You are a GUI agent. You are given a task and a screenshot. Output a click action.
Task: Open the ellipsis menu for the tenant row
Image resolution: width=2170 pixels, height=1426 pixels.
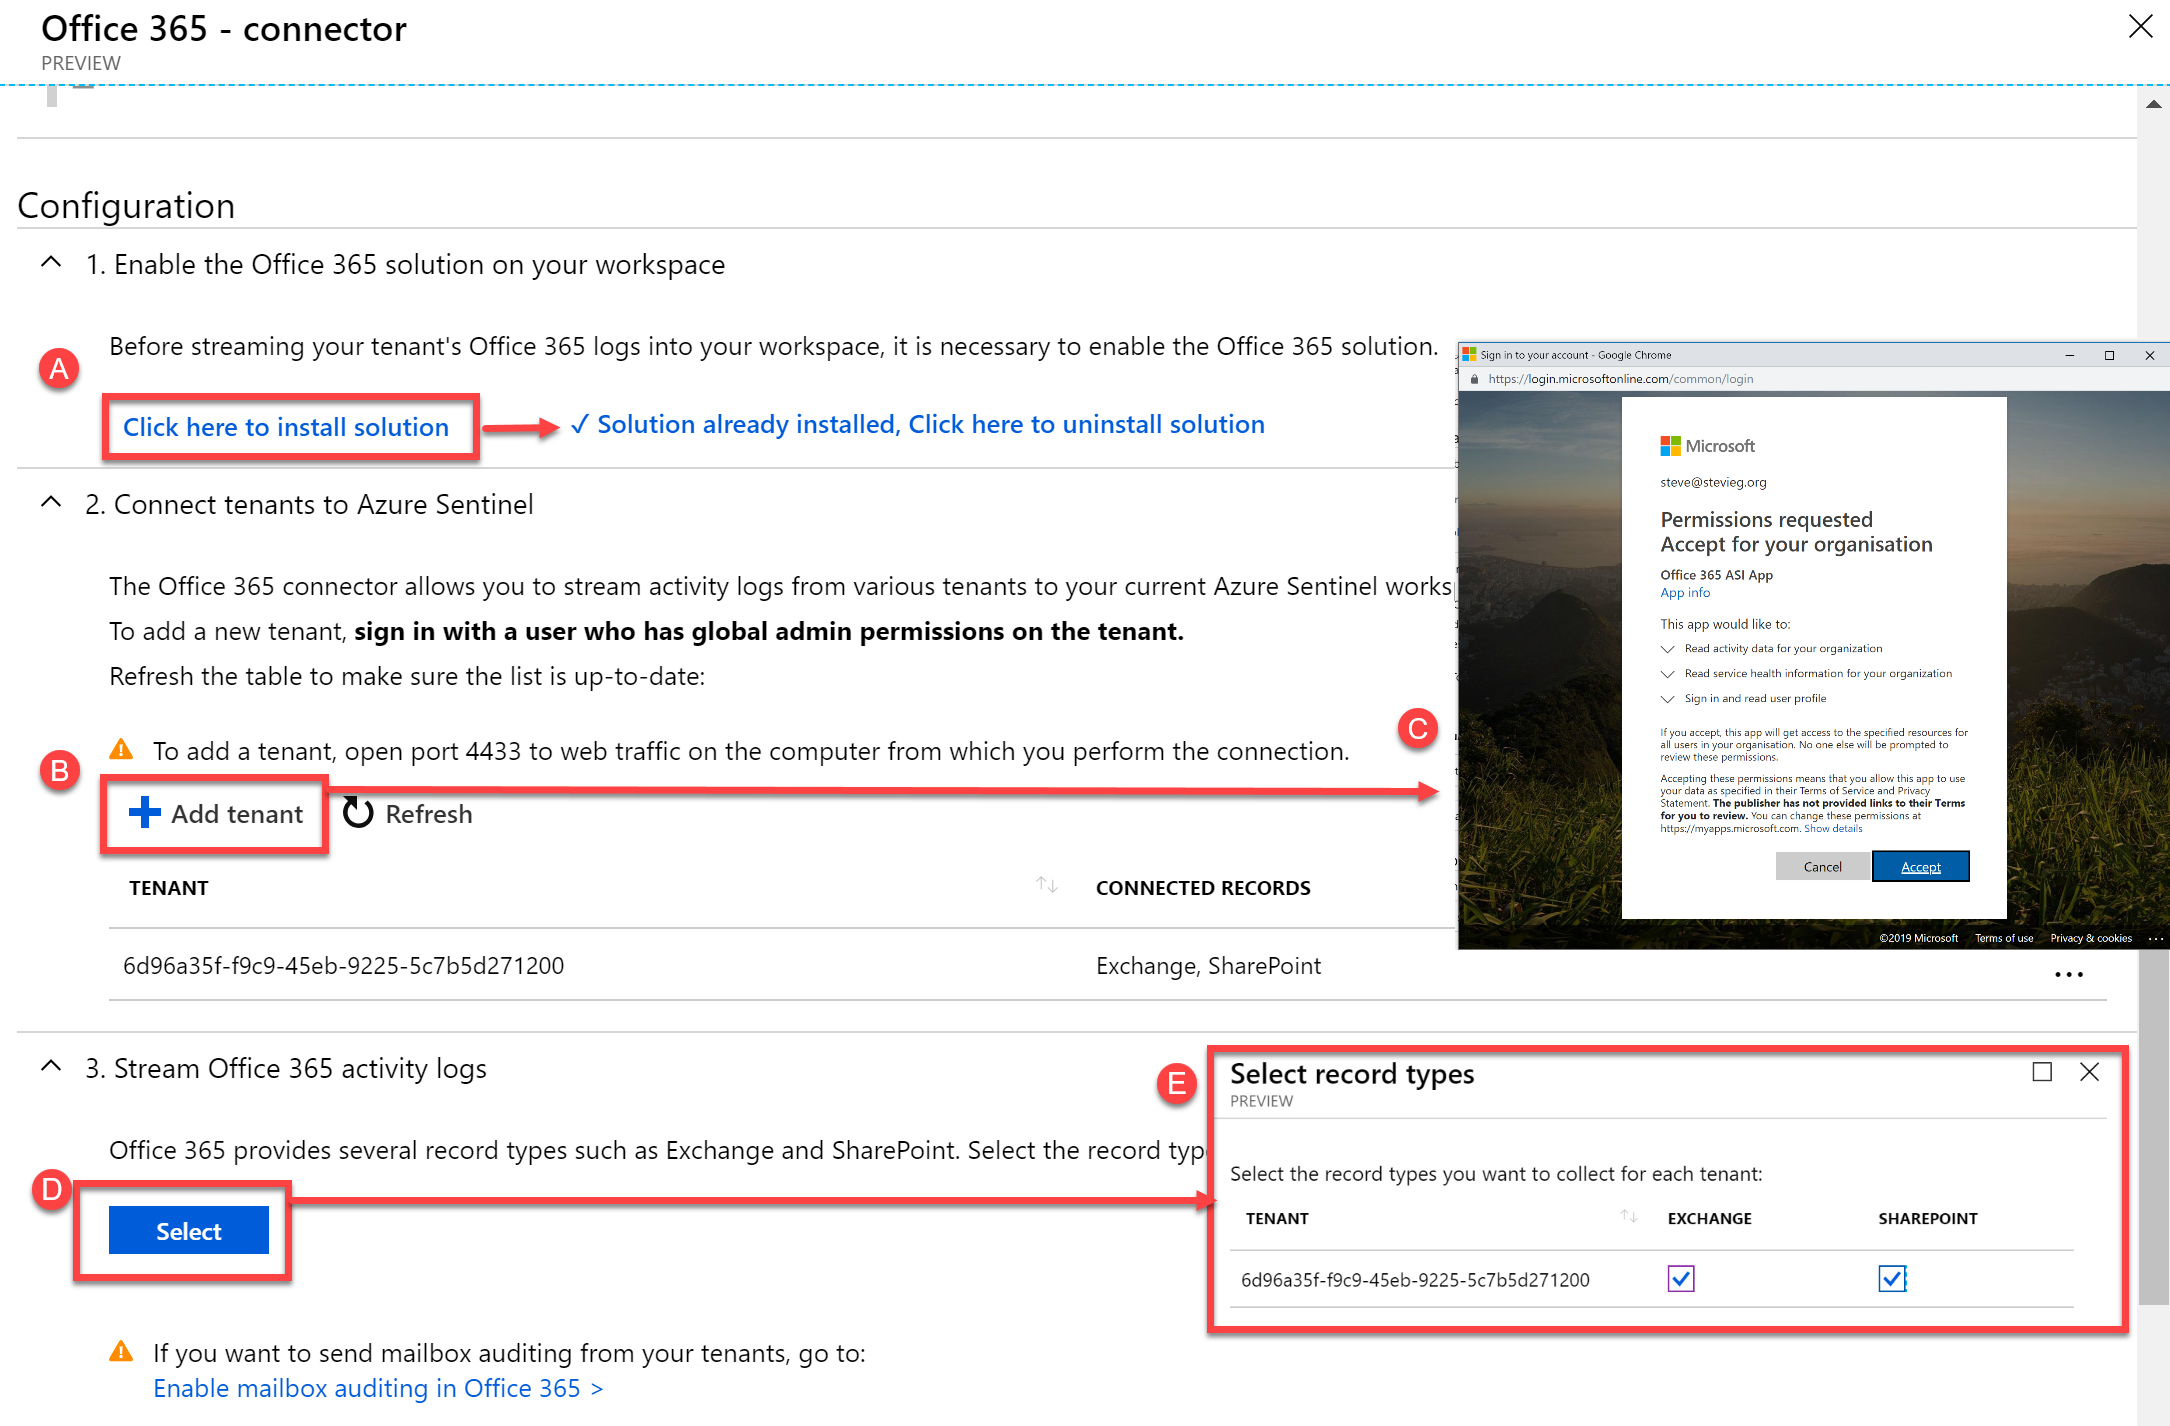pos(2068,974)
